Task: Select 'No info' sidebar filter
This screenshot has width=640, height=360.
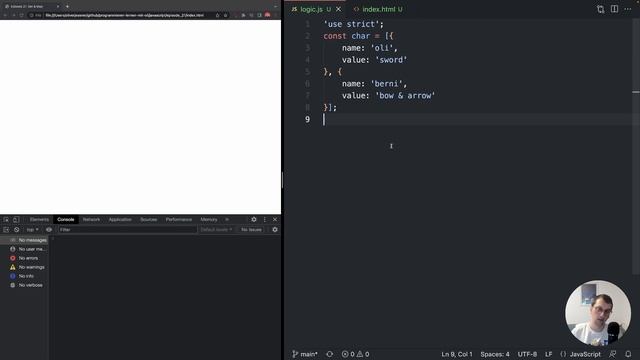Action: [x=24, y=276]
